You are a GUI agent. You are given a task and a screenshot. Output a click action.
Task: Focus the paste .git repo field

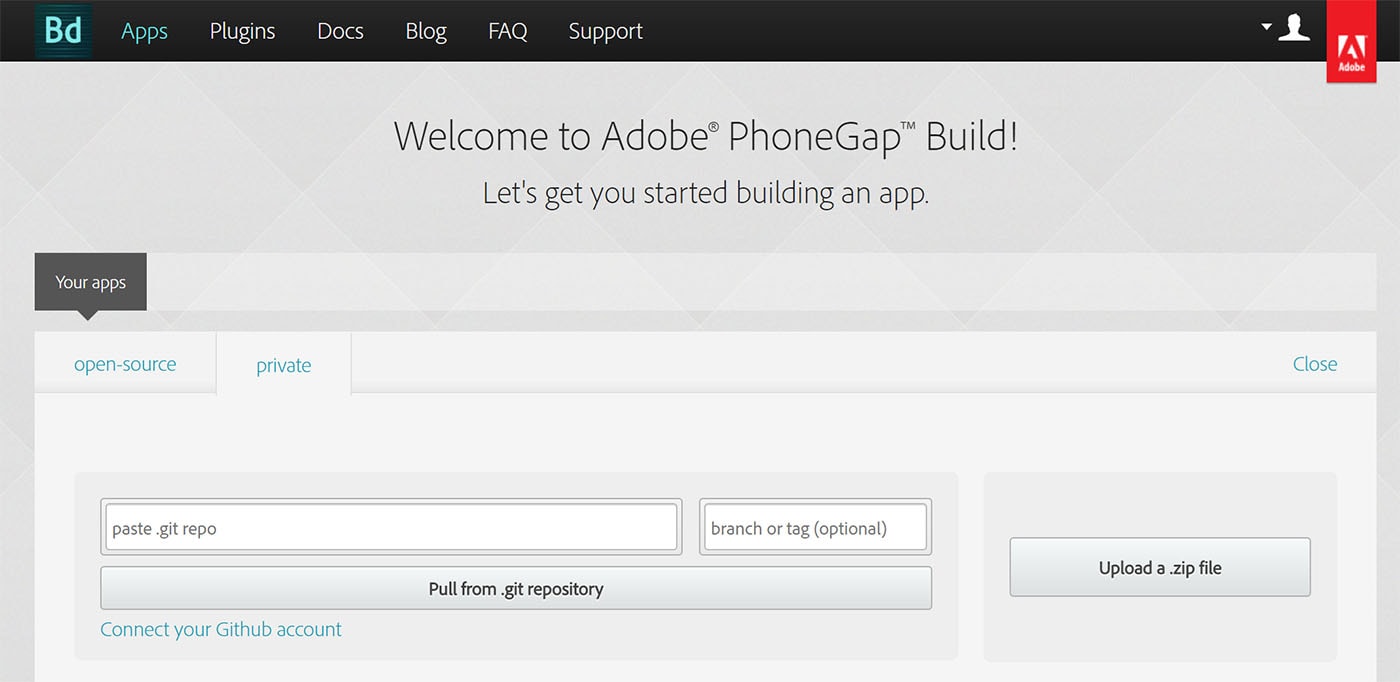[x=391, y=527]
